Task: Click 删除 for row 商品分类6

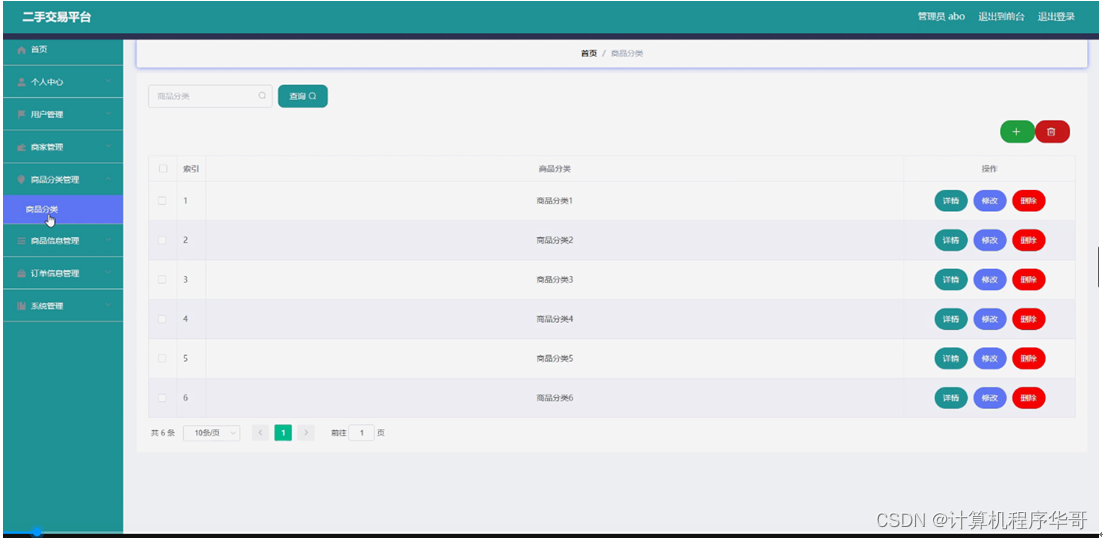Action: click(x=1028, y=398)
